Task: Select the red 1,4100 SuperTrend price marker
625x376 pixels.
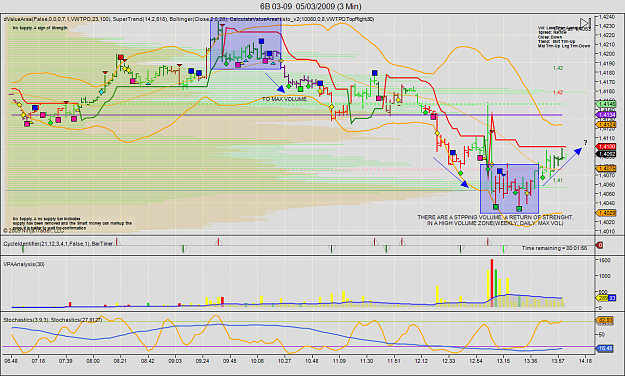Action: pos(606,147)
